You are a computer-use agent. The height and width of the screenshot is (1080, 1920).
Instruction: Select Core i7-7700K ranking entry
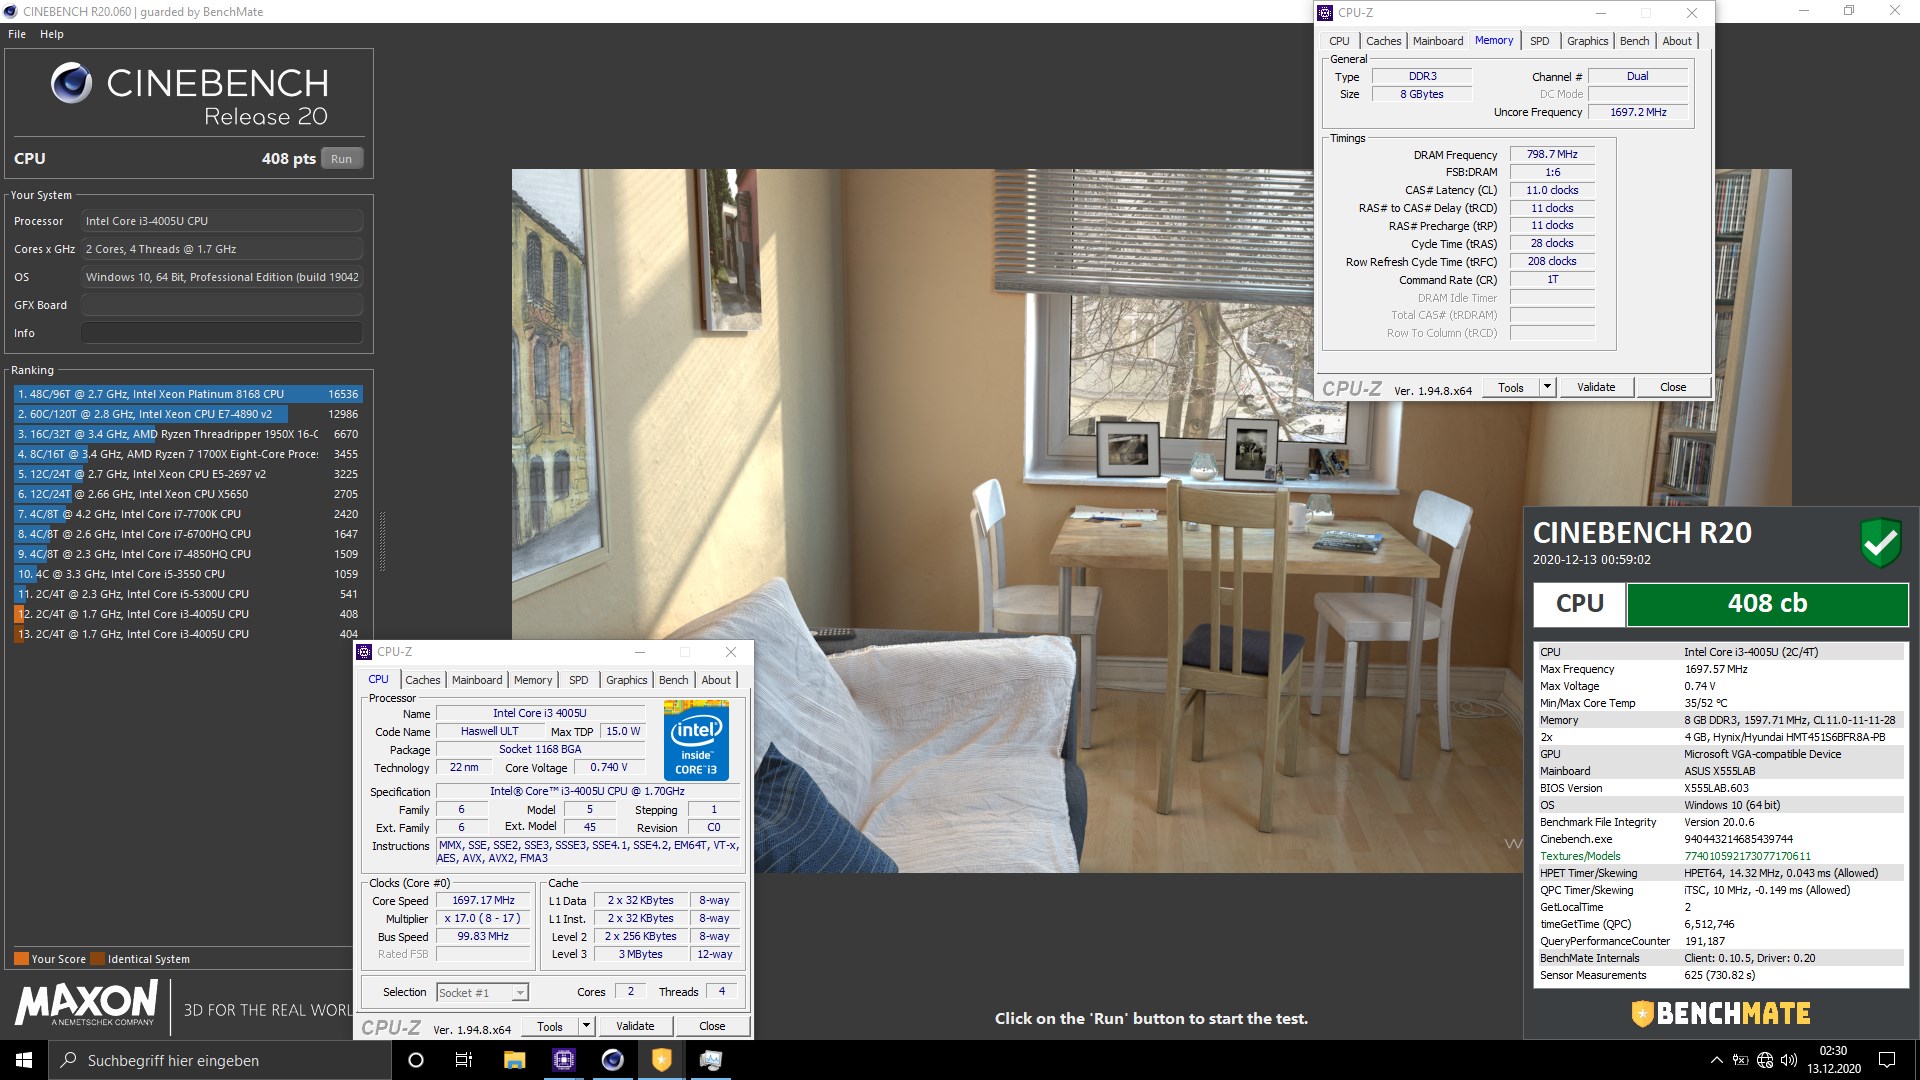(x=188, y=514)
